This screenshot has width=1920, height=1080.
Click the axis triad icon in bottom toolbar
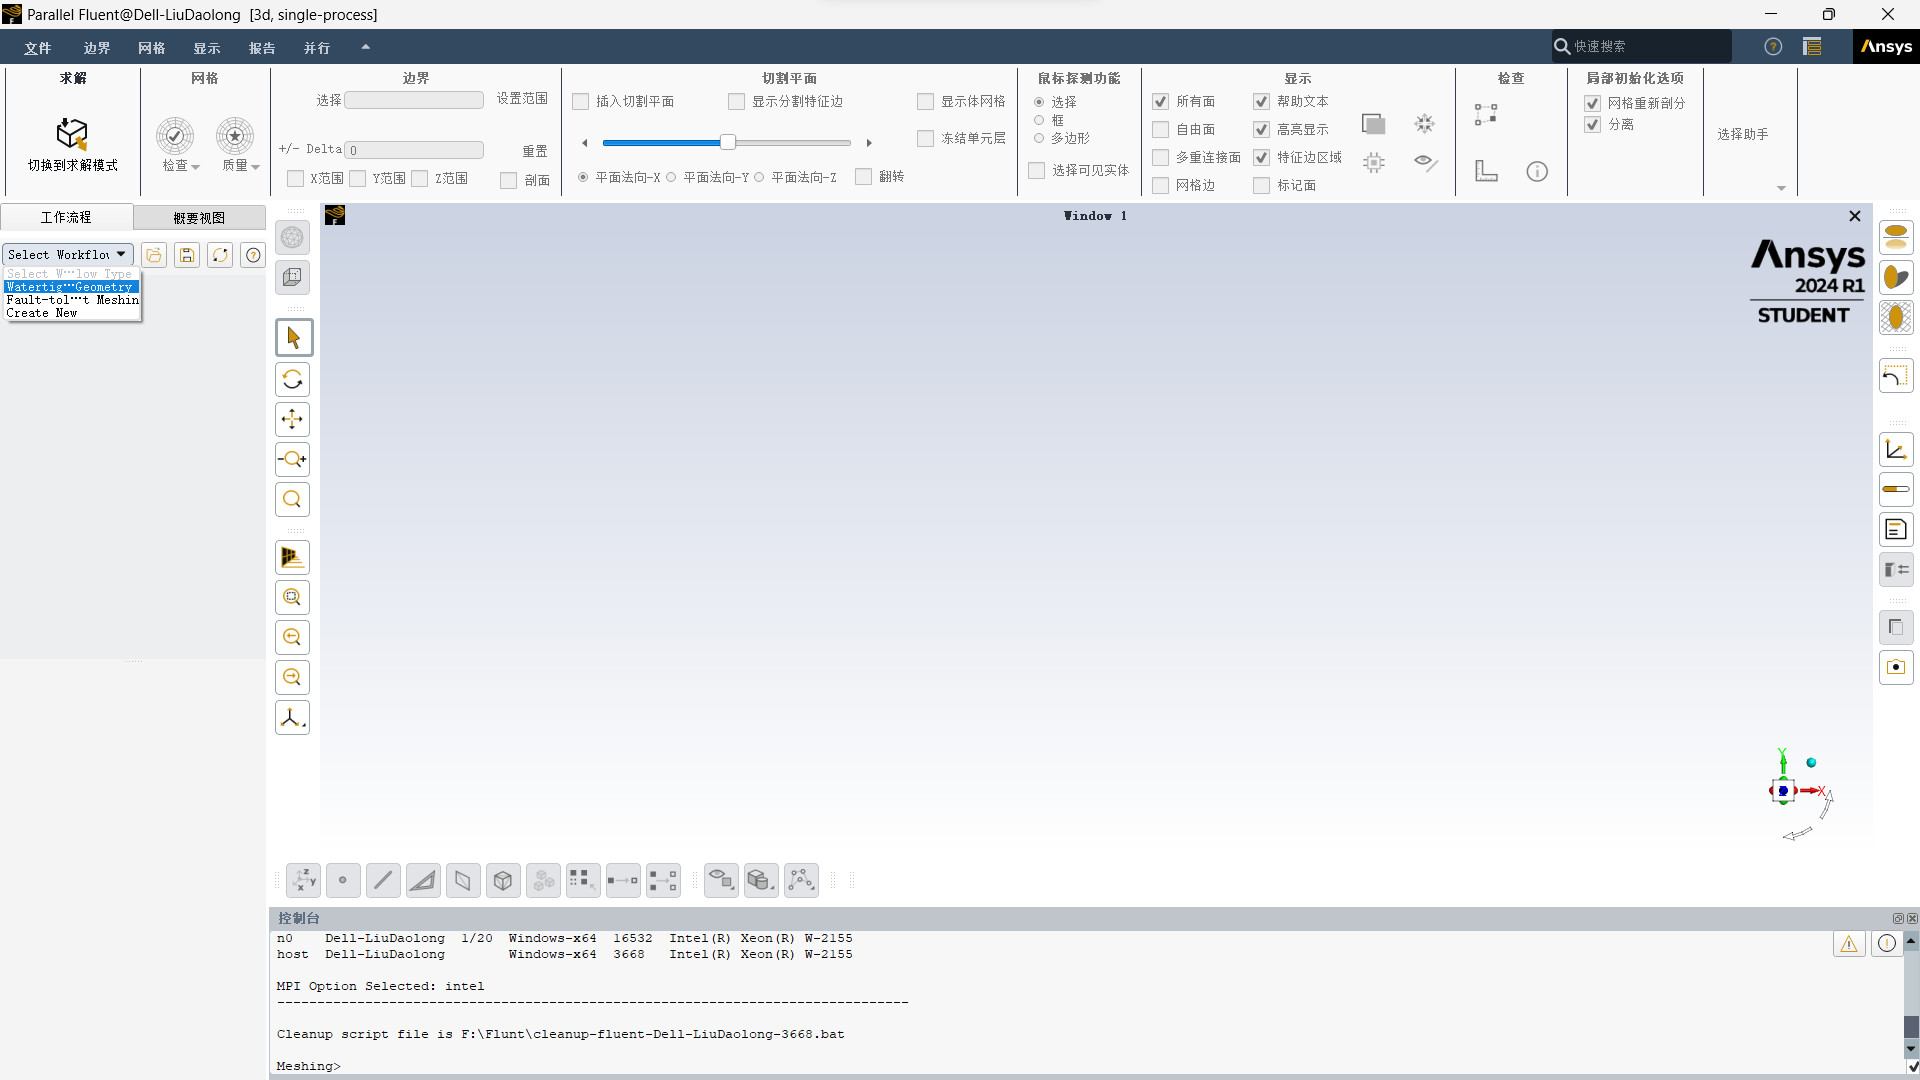303,880
